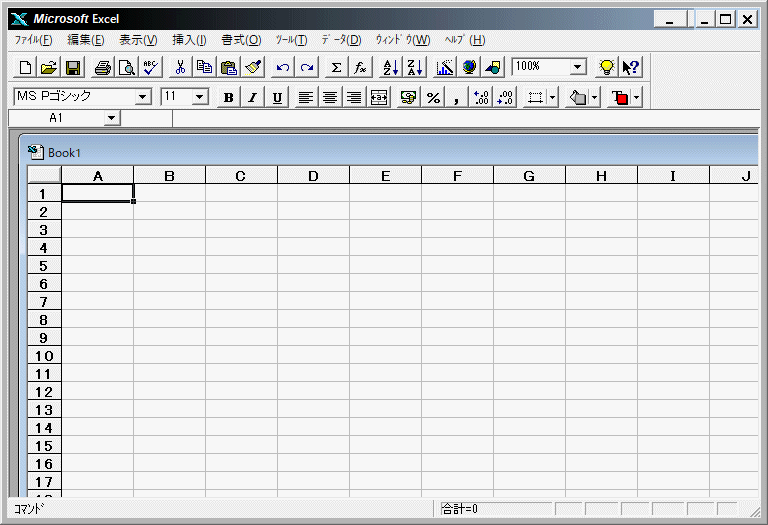Open the データ(D) menu
Viewport: 768px width, 525px height.
pos(341,40)
